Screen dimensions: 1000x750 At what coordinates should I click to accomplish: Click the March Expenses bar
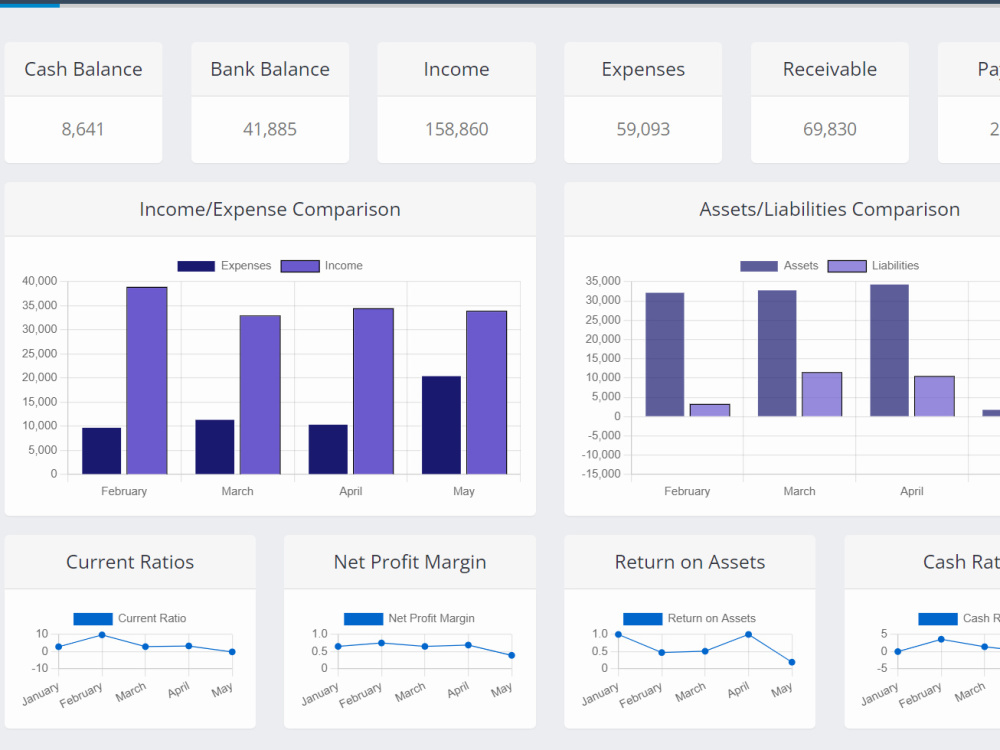pyautogui.click(x=215, y=447)
